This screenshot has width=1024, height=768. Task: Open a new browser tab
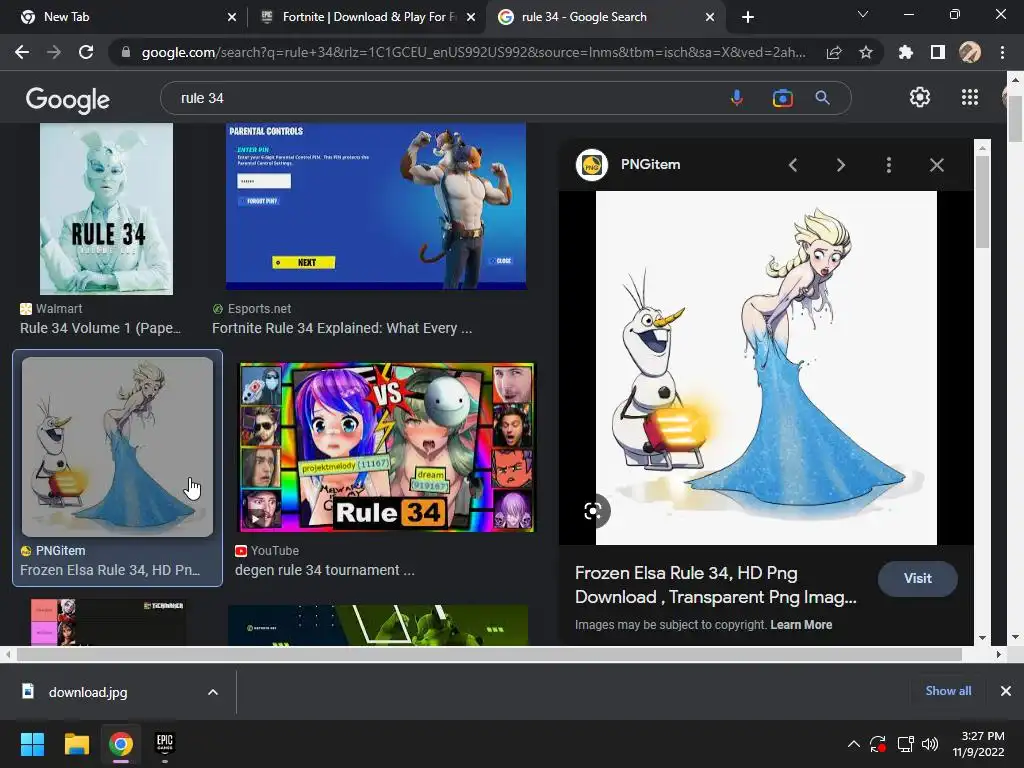click(x=748, y=17)
